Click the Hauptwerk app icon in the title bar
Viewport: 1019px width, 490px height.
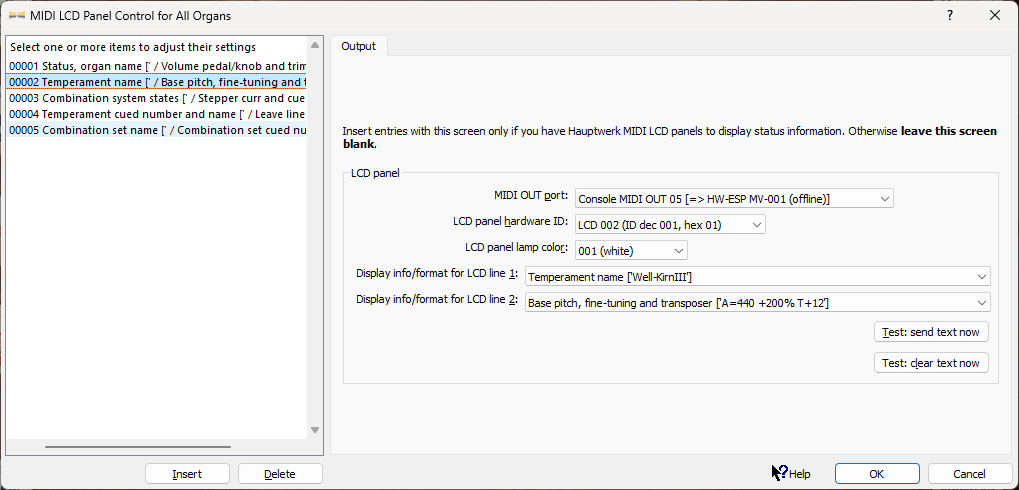[17, 15]
